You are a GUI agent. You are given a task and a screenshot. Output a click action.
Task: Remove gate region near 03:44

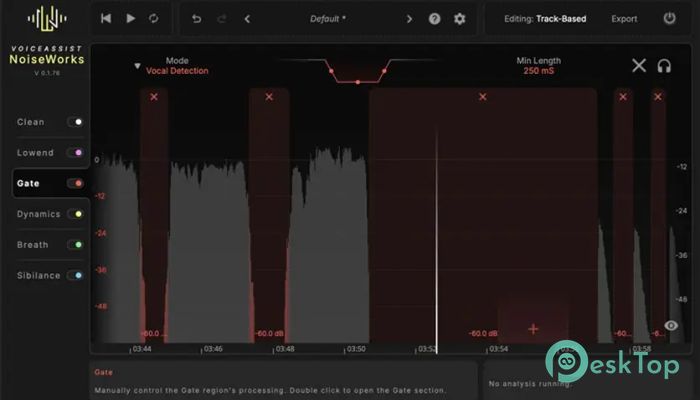[x=154, y=97]
